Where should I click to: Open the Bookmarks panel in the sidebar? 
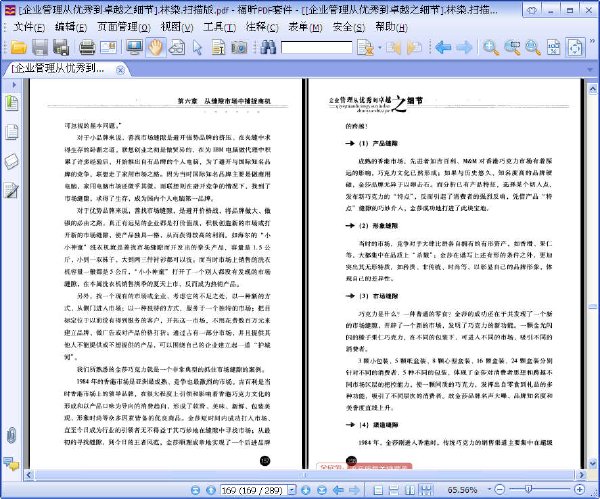click(x=11, y=103)
